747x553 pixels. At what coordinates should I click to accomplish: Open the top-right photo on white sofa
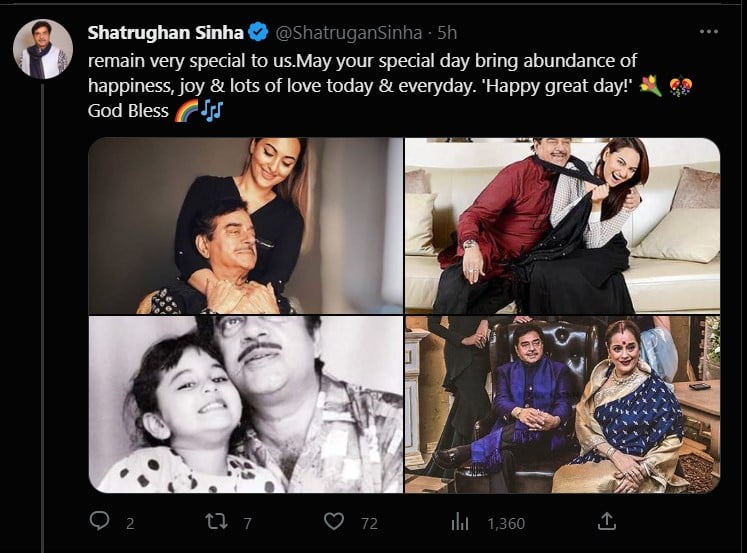coord(562,226)
